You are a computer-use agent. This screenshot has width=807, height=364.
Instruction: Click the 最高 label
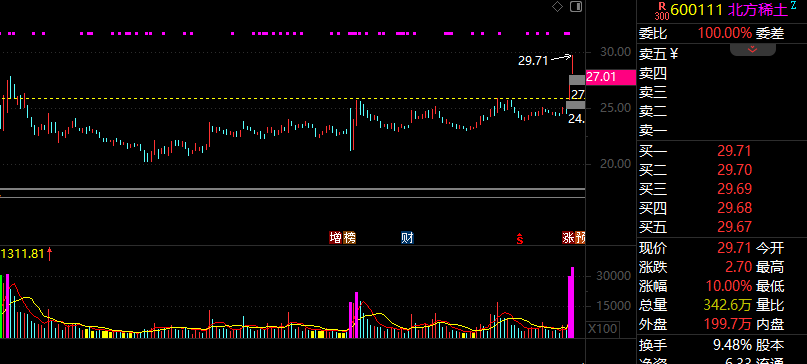click(769, 267)
